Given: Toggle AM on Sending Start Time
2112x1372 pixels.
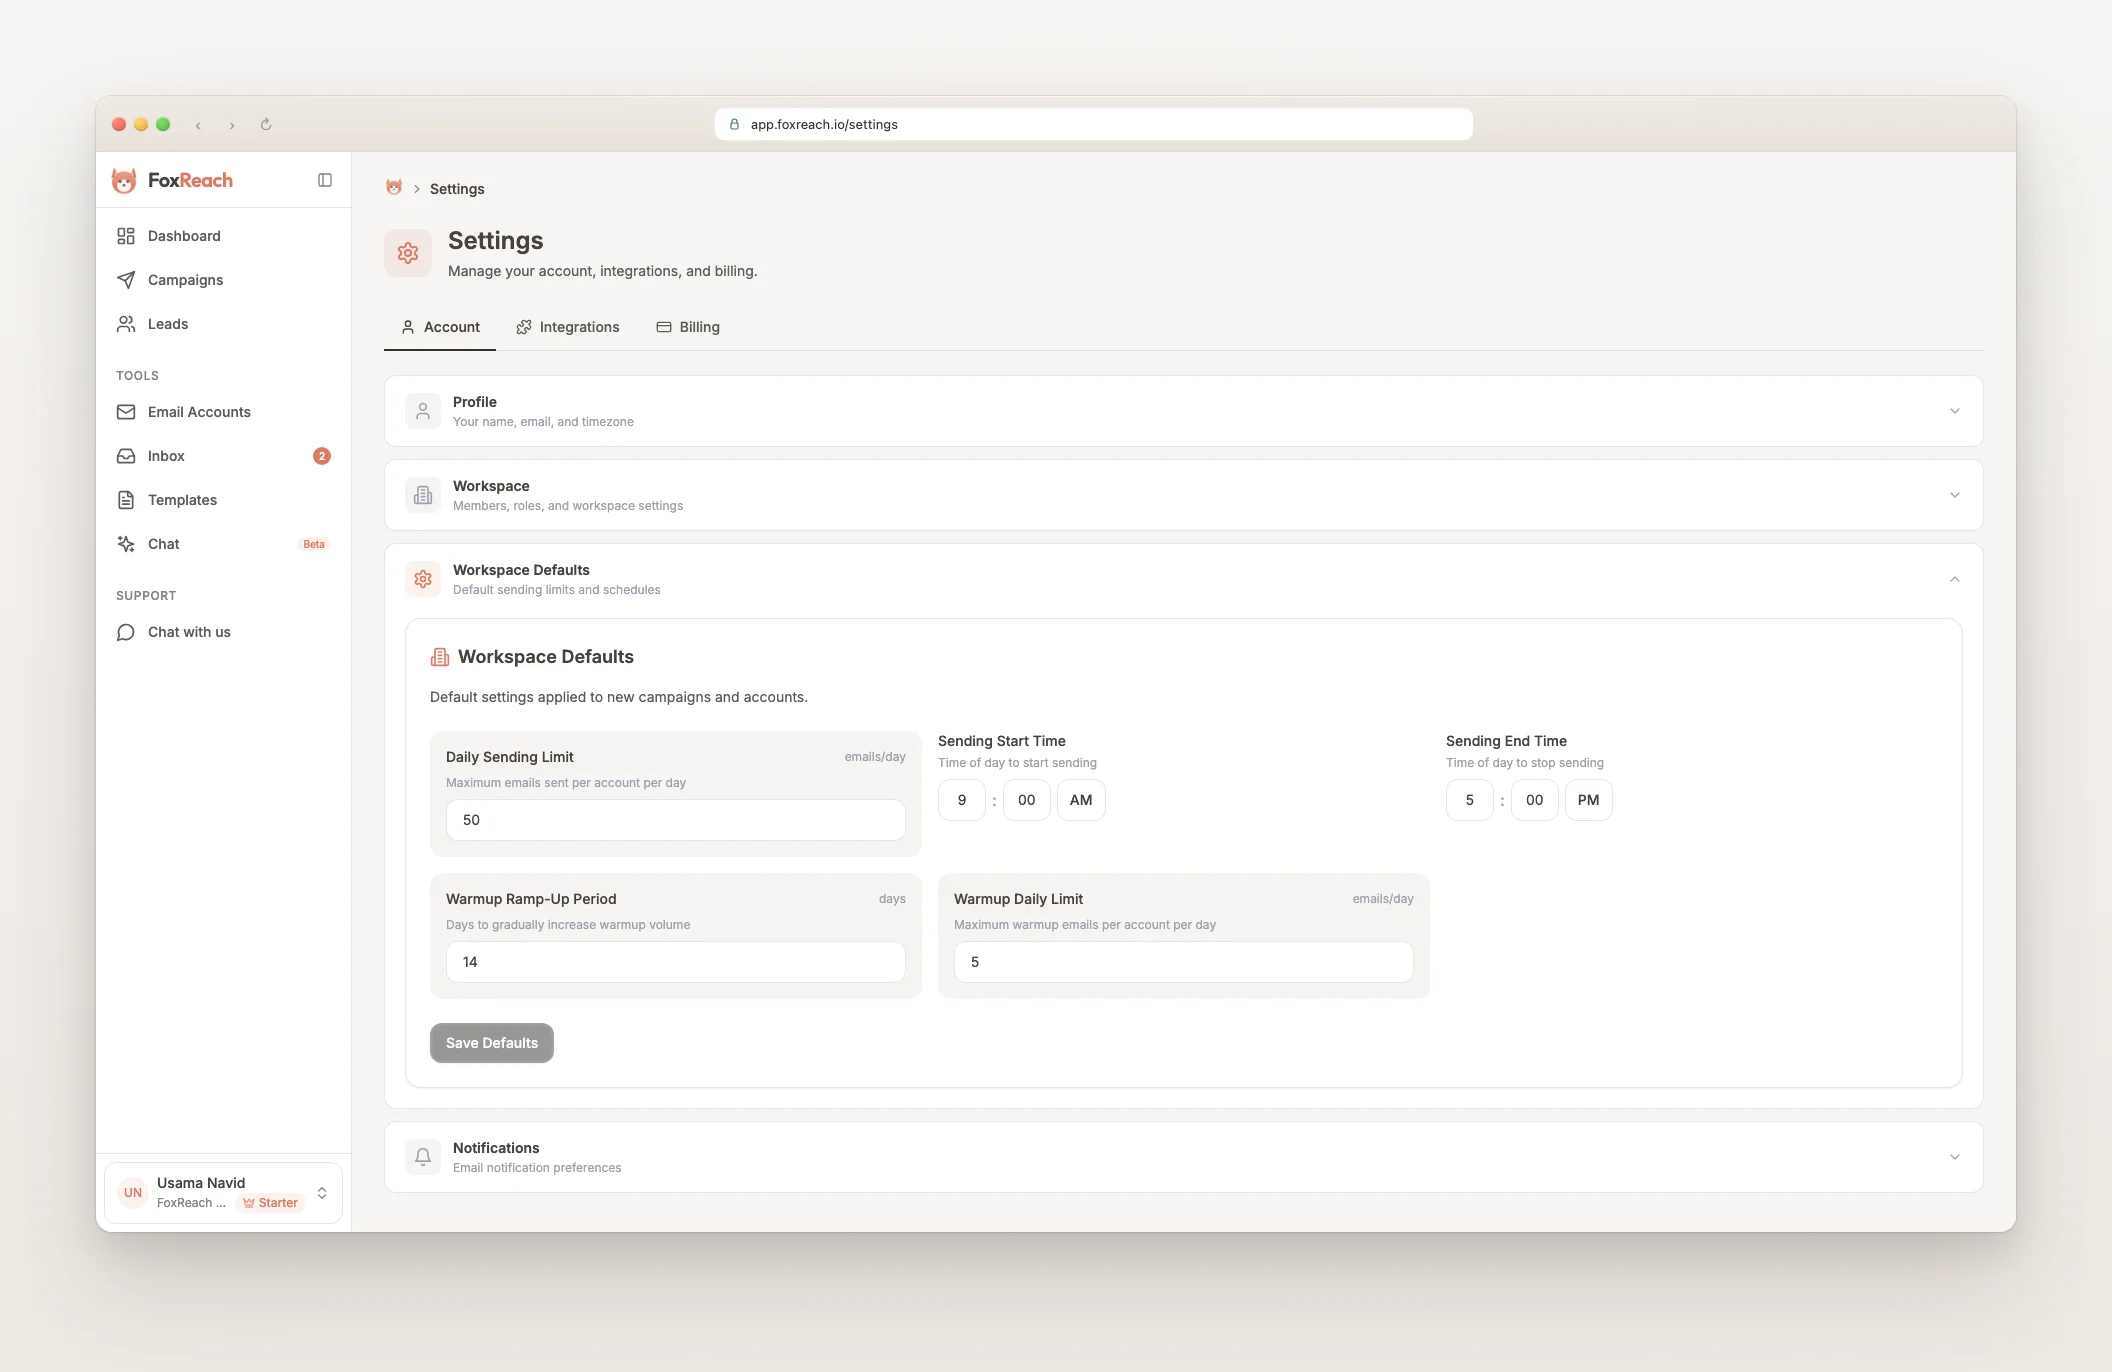Looking at the screenshot, I should (1080, 800).
